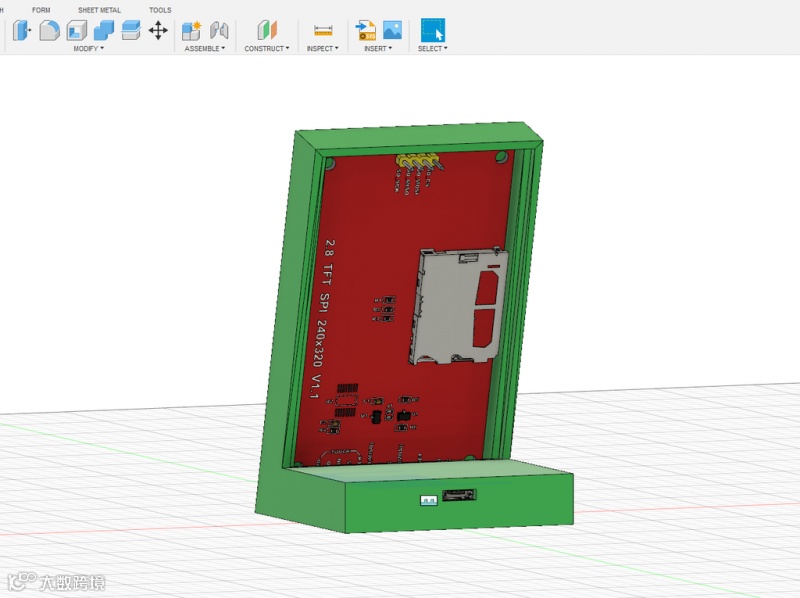Click the Insert Canvas image icon

(392, 30)
